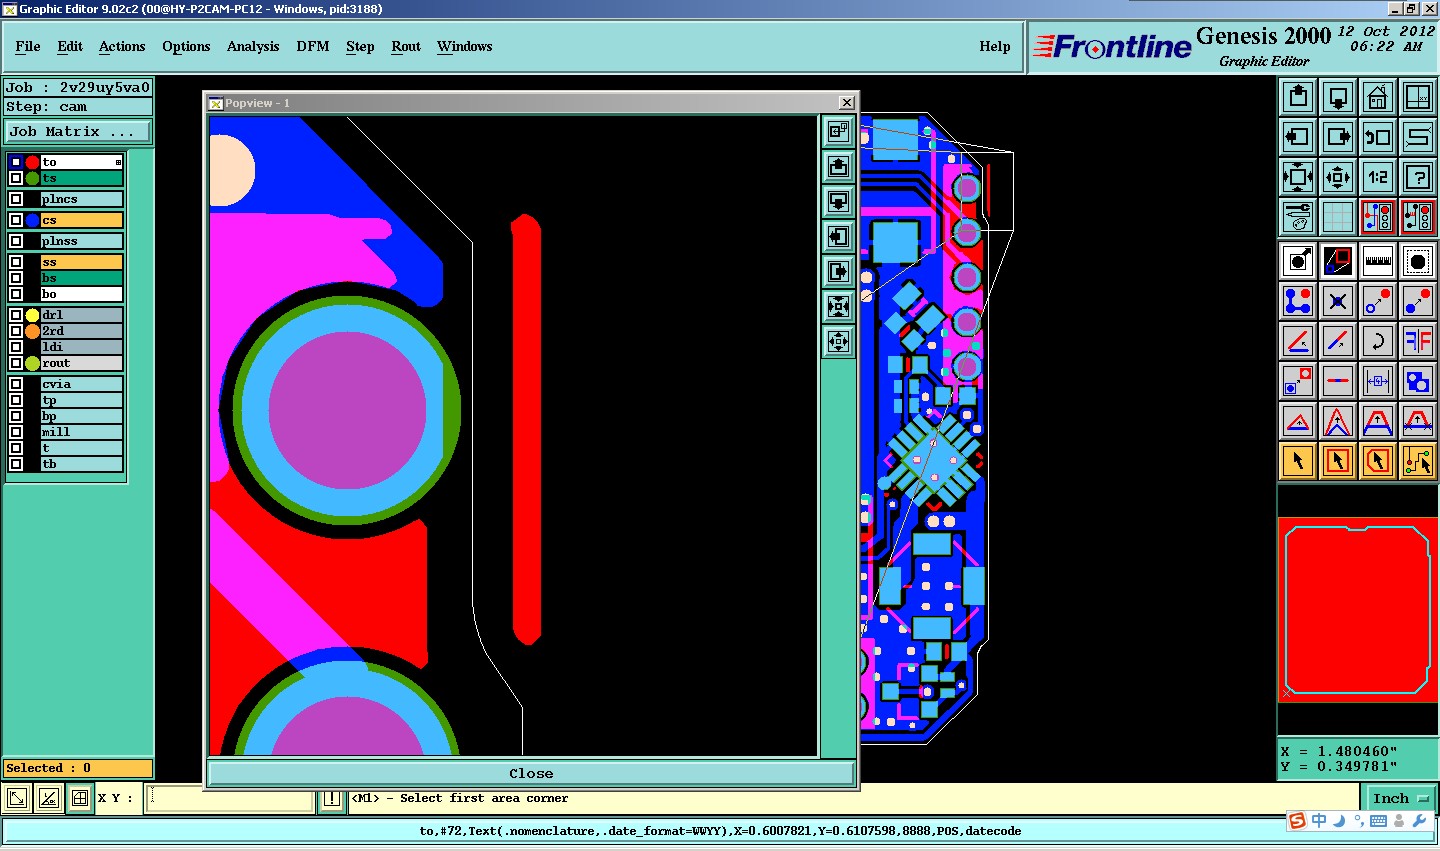
Task: Open the Edit menu
Action: tap(70, 46)
